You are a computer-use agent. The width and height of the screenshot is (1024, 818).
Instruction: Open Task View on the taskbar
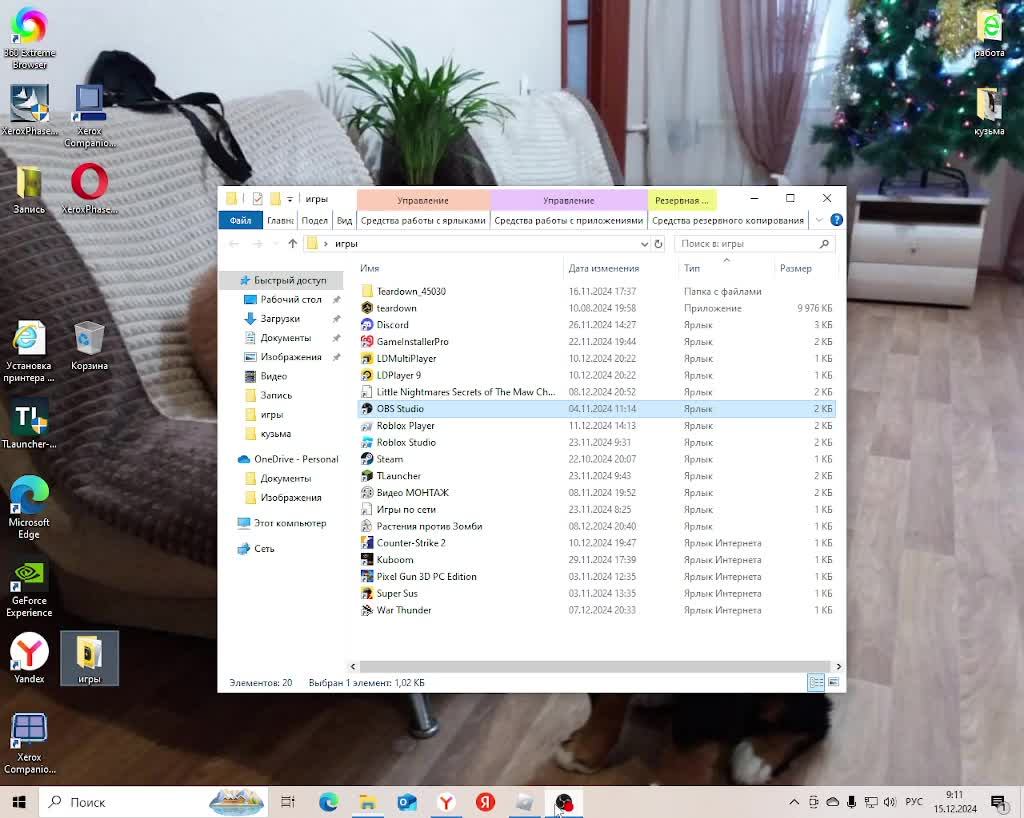pyautogui.click(x=287, y=802)
